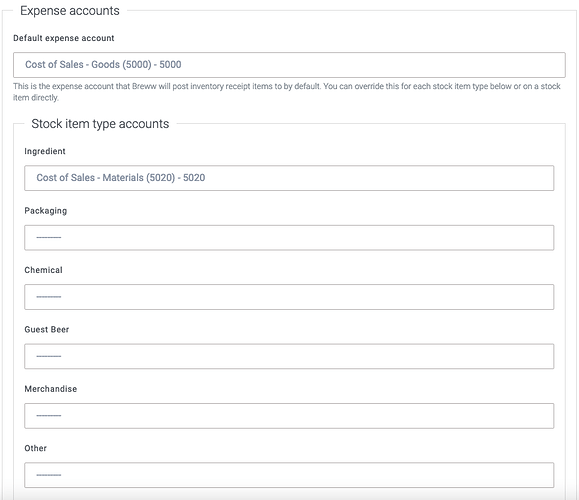The height and width of the screenshot is (500, 579).
Task: Open the Packaging account dropdown
Action: pyautogui.click(x=289, y=237)
